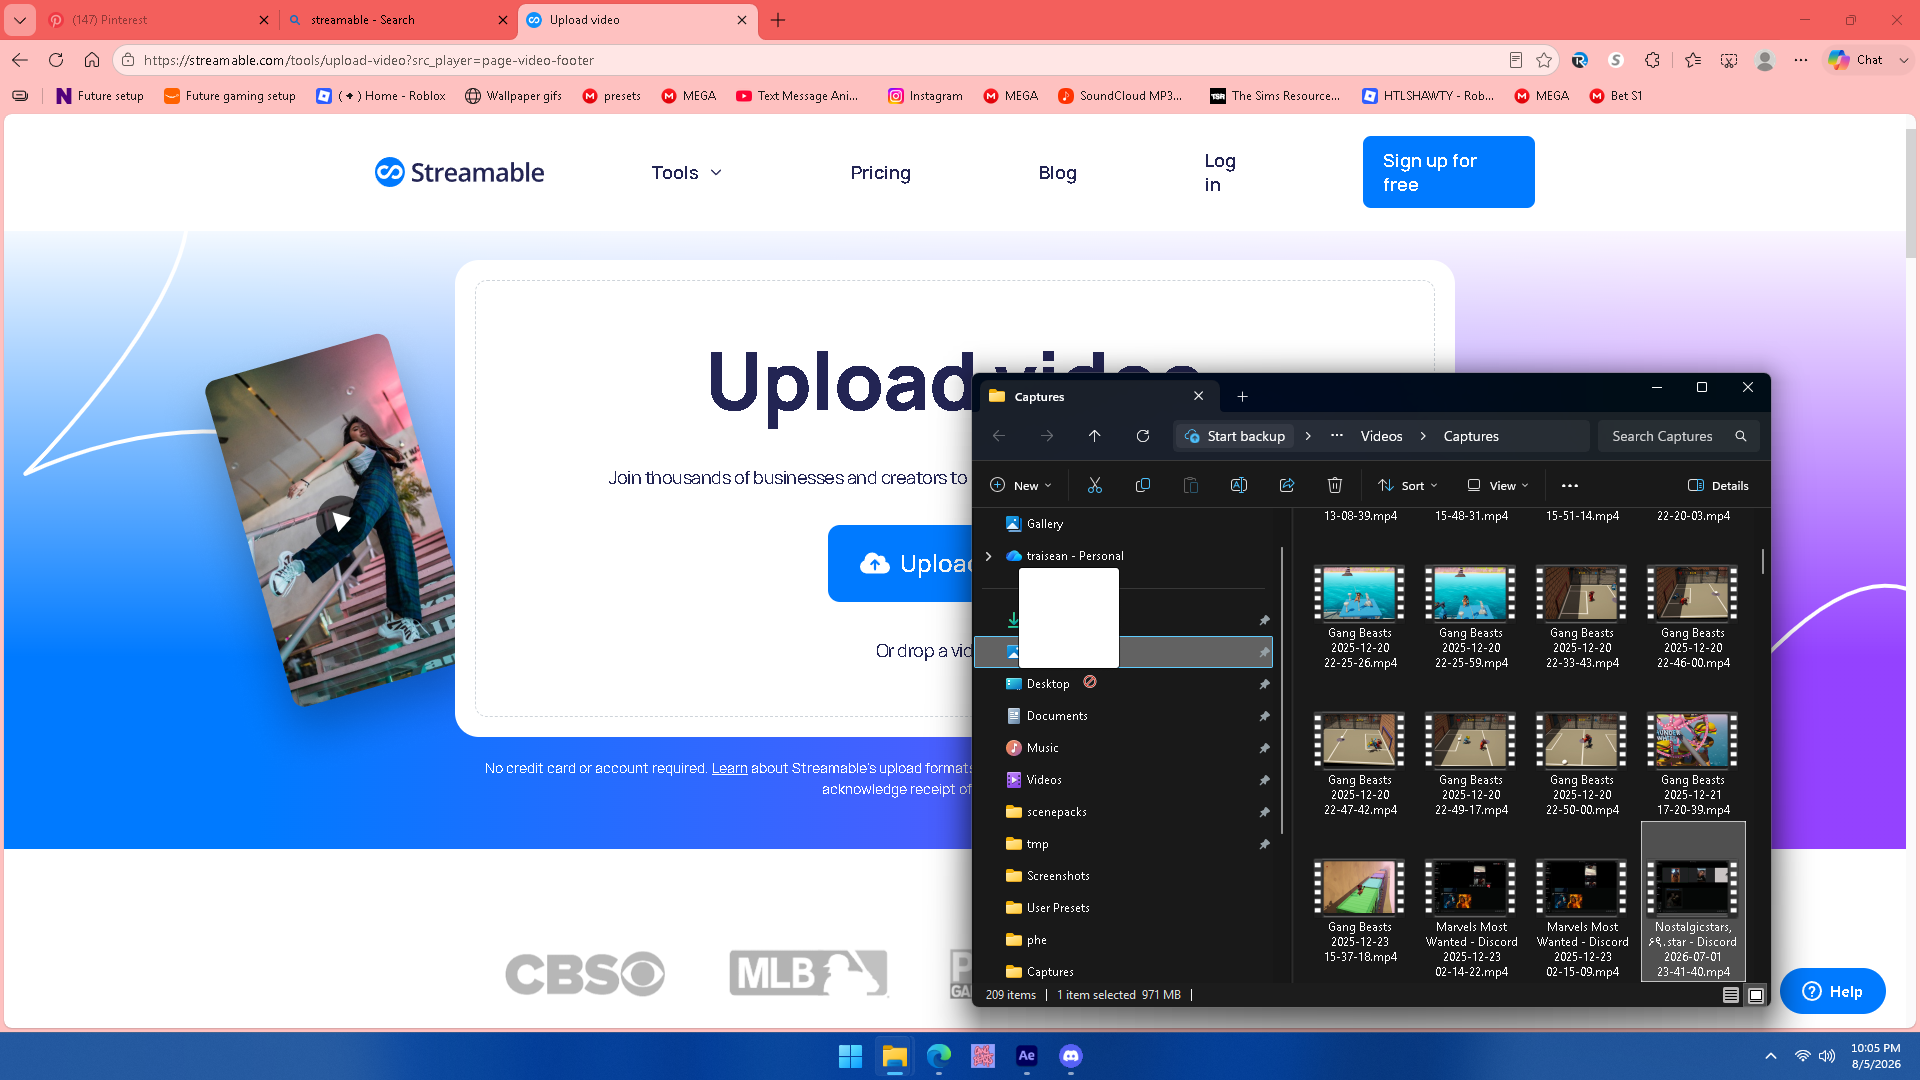Expand the Tools dropdown on Streamable

(687, 173)
